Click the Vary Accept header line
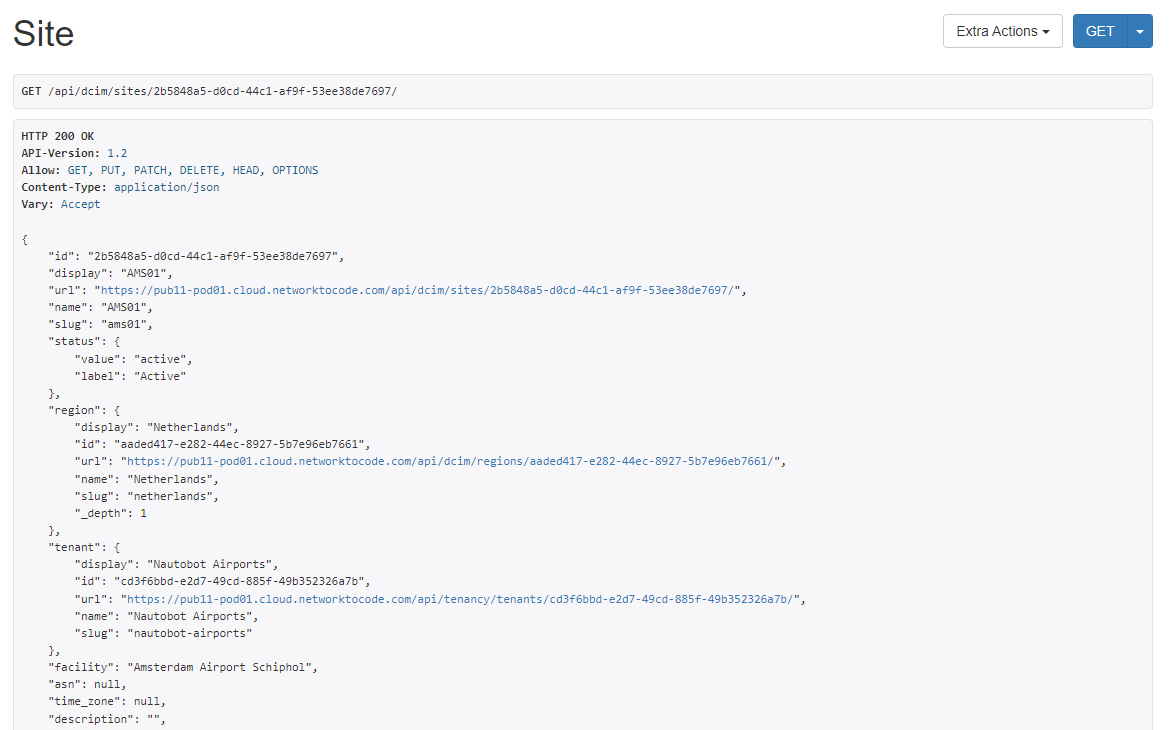The width and height of the screenshot is (1170, 730). 60,204
